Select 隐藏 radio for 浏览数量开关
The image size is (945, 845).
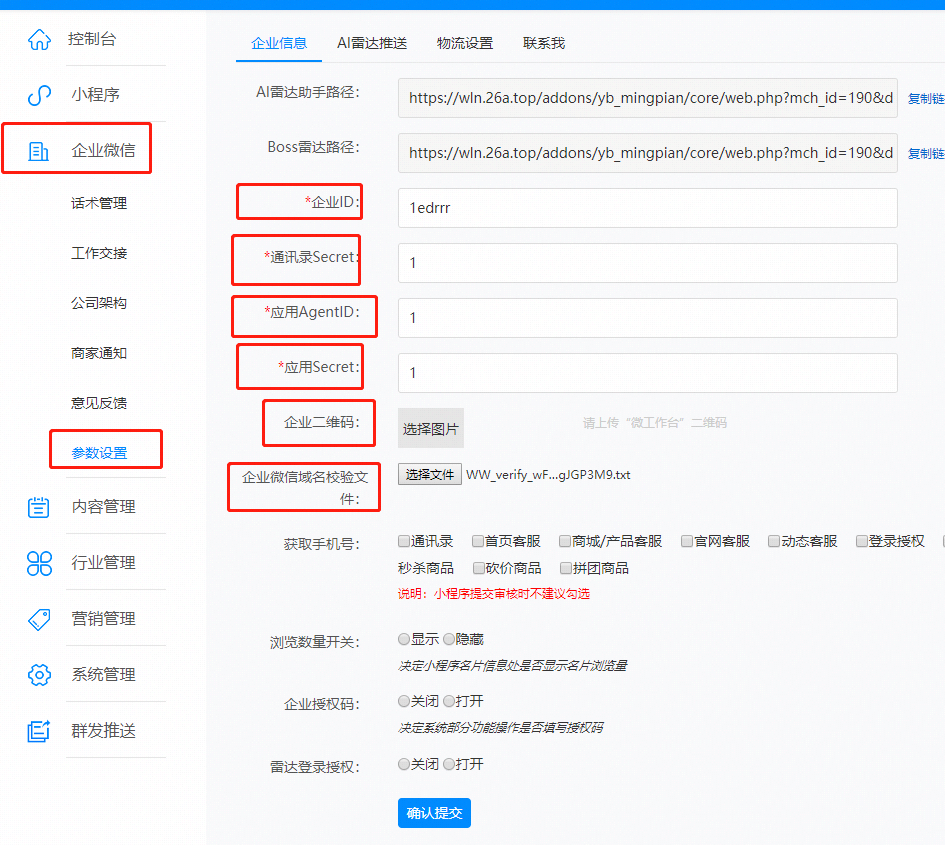click(449, 639)
